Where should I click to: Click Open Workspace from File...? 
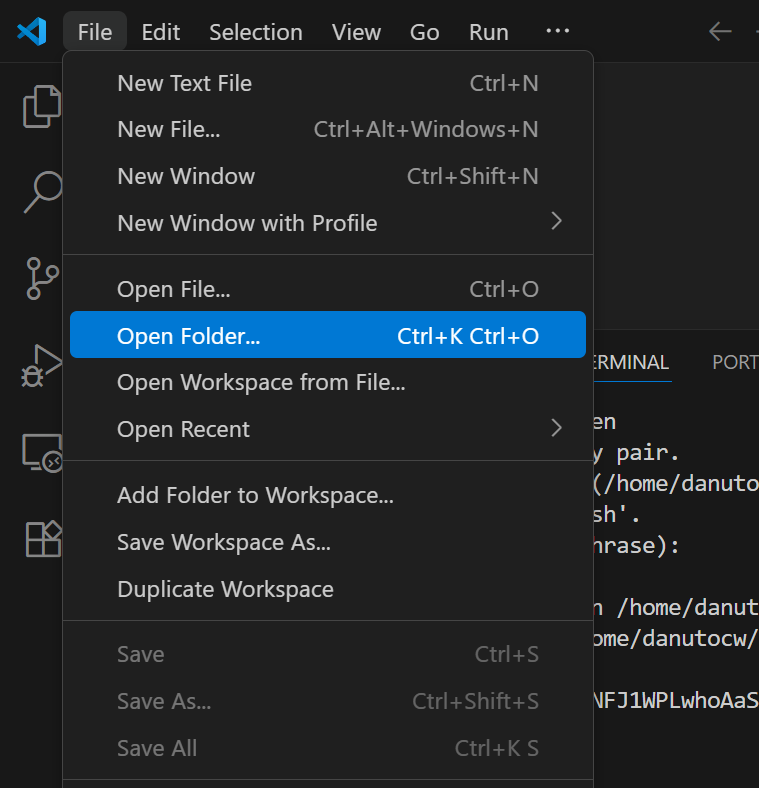point(261,382)
